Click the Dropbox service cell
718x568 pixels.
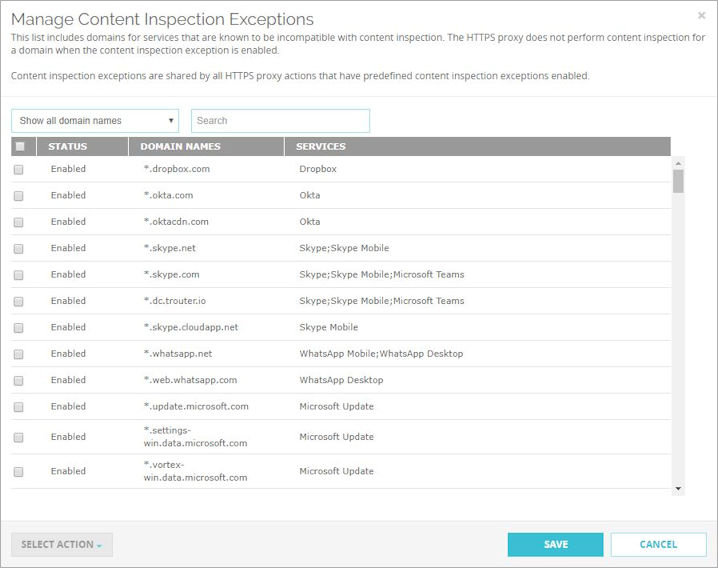318,169
